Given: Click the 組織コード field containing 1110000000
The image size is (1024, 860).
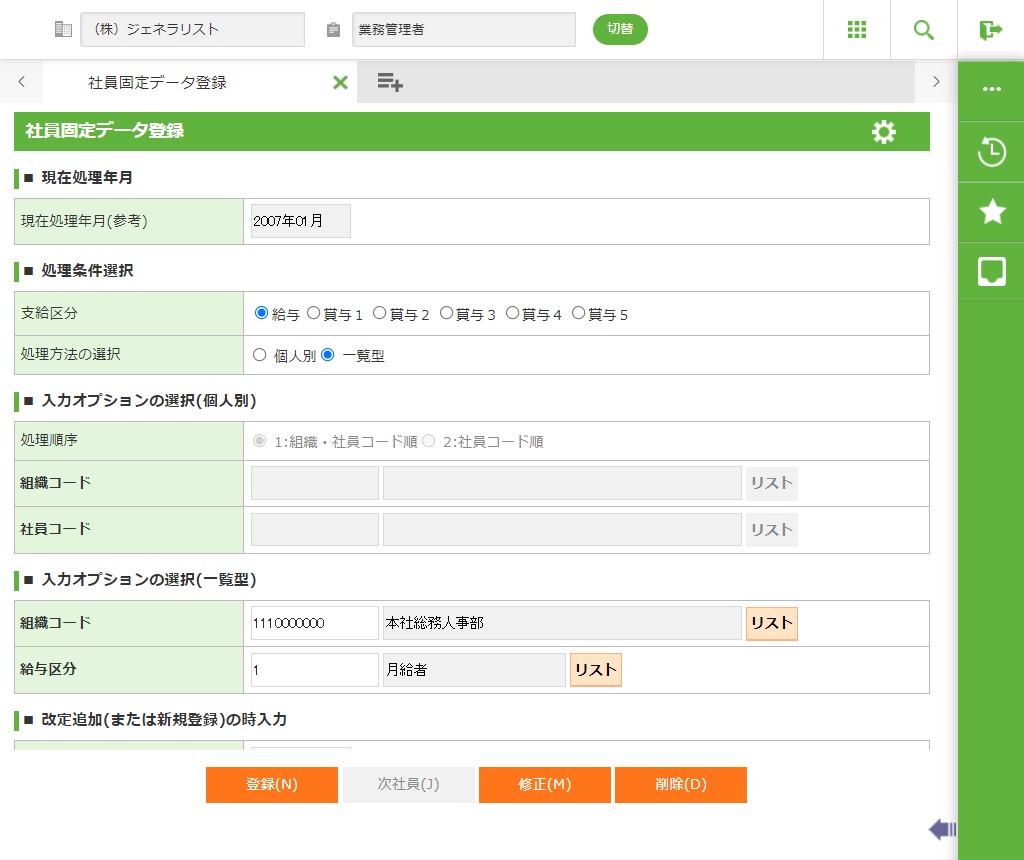Looking at the screenshot, I should [314, 623].
